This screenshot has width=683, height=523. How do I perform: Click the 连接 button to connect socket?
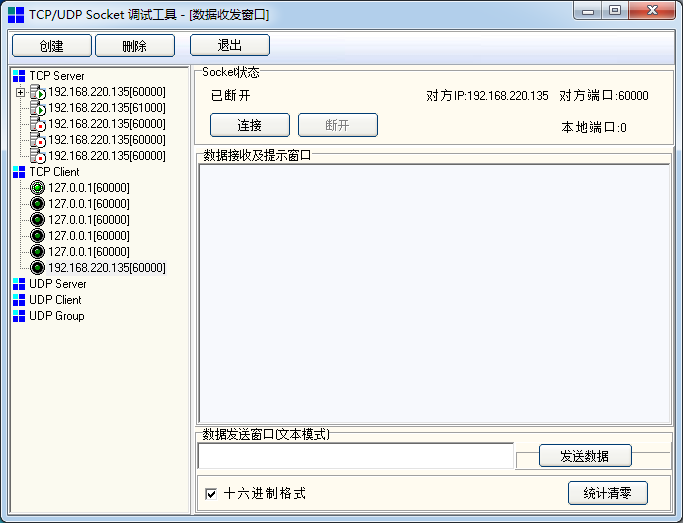click(250, 125)
